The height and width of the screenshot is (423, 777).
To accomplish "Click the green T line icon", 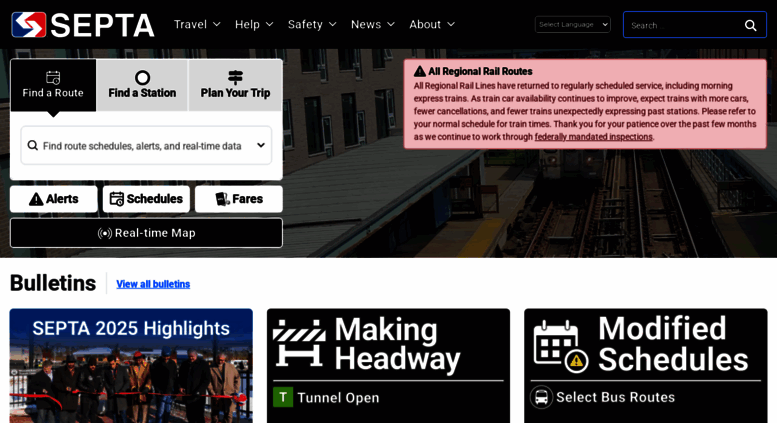I will pos(283,397).
